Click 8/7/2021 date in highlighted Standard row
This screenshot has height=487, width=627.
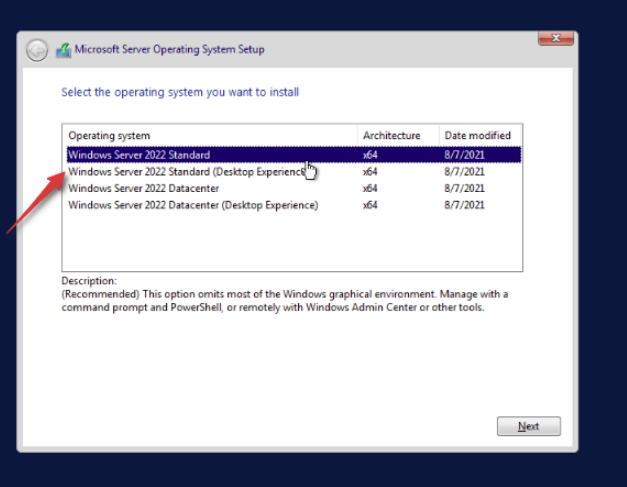[464, 155]
